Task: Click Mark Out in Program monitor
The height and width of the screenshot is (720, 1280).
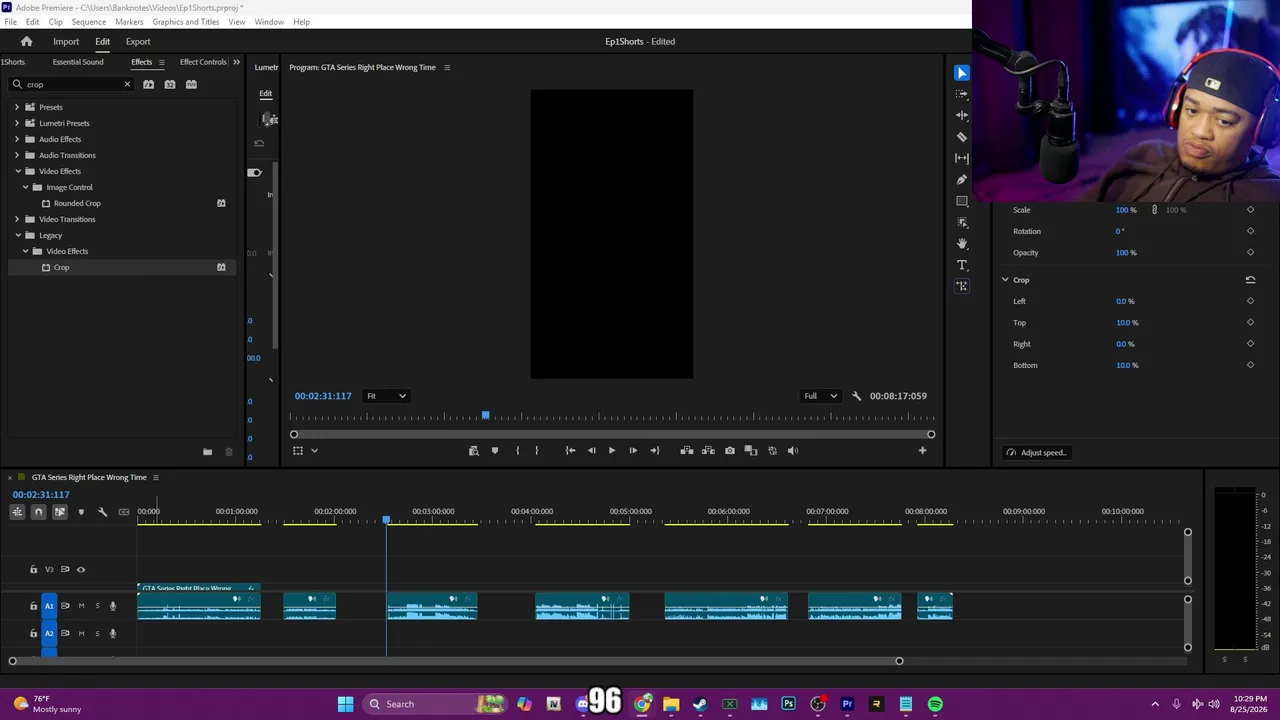Action: pyautogui.click(x=537, y=451)
